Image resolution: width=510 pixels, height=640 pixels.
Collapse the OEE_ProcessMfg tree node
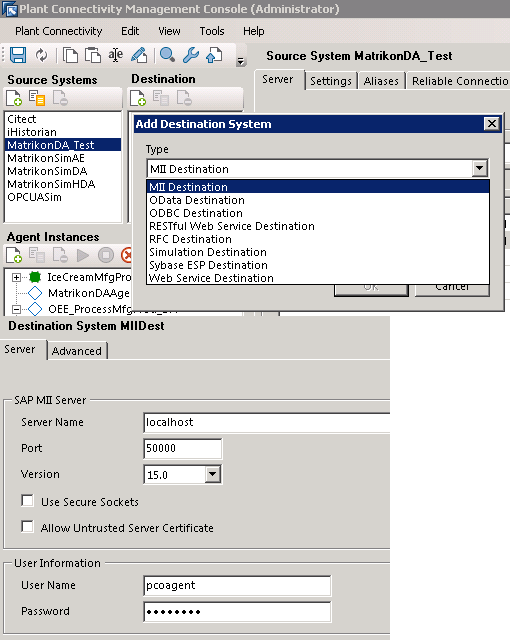pos(16,309)
